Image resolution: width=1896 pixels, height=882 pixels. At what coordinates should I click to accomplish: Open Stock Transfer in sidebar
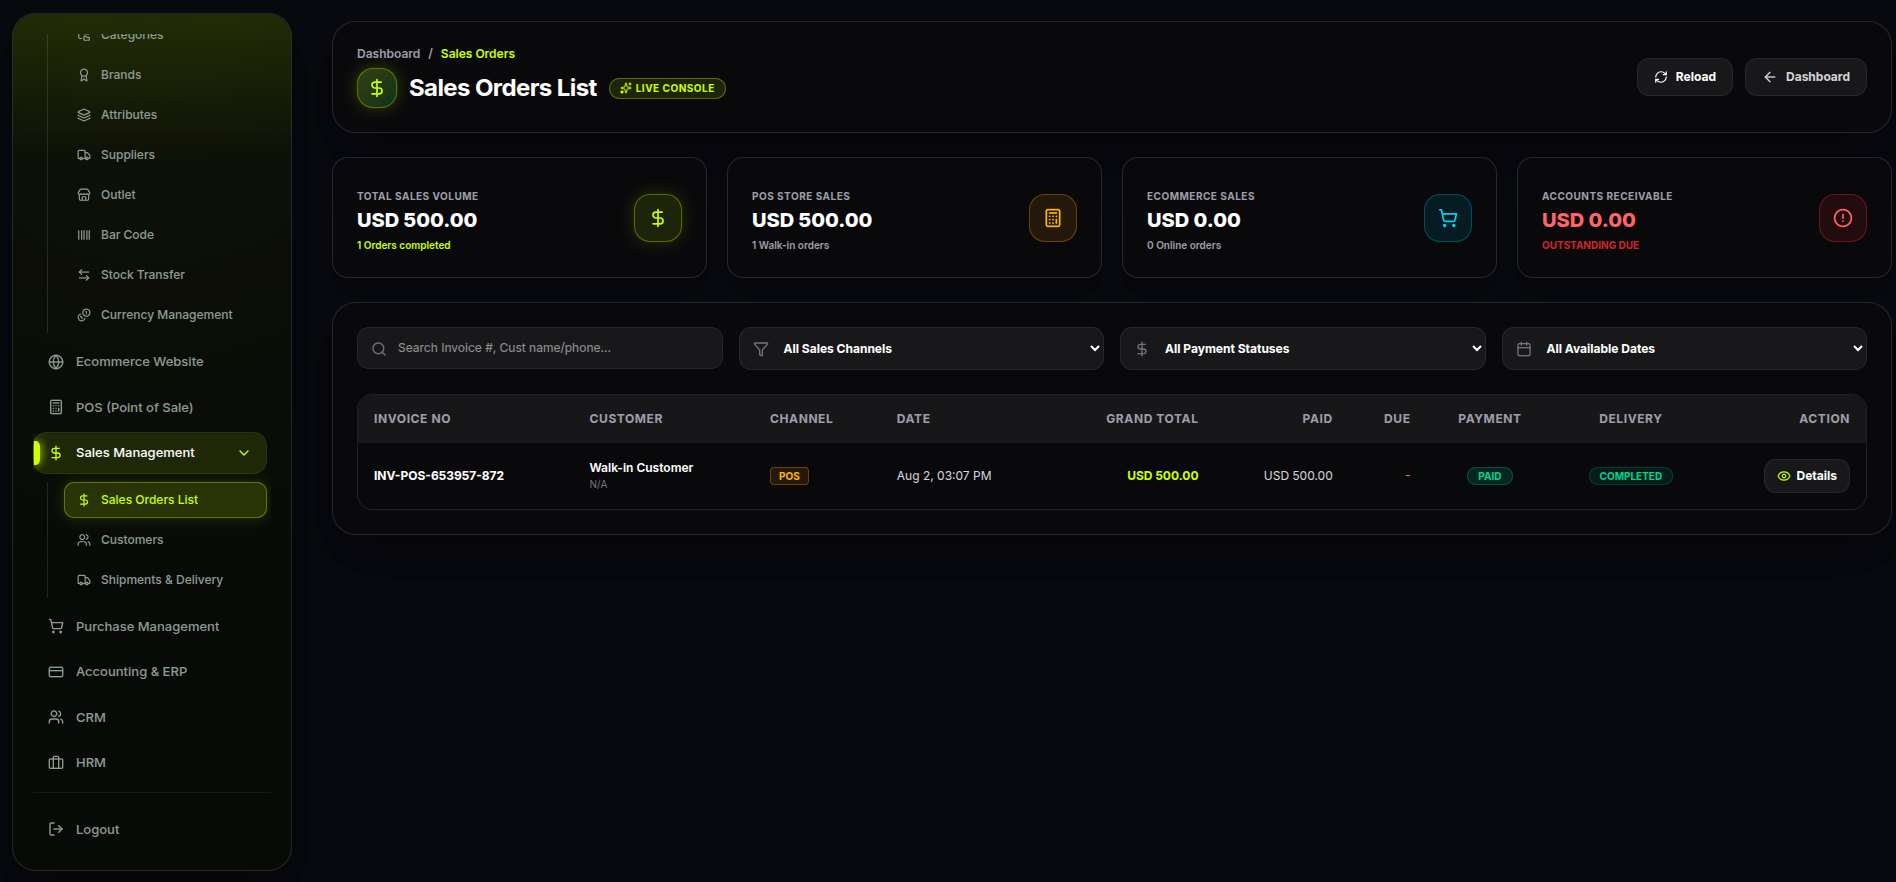tap(165, 275)
